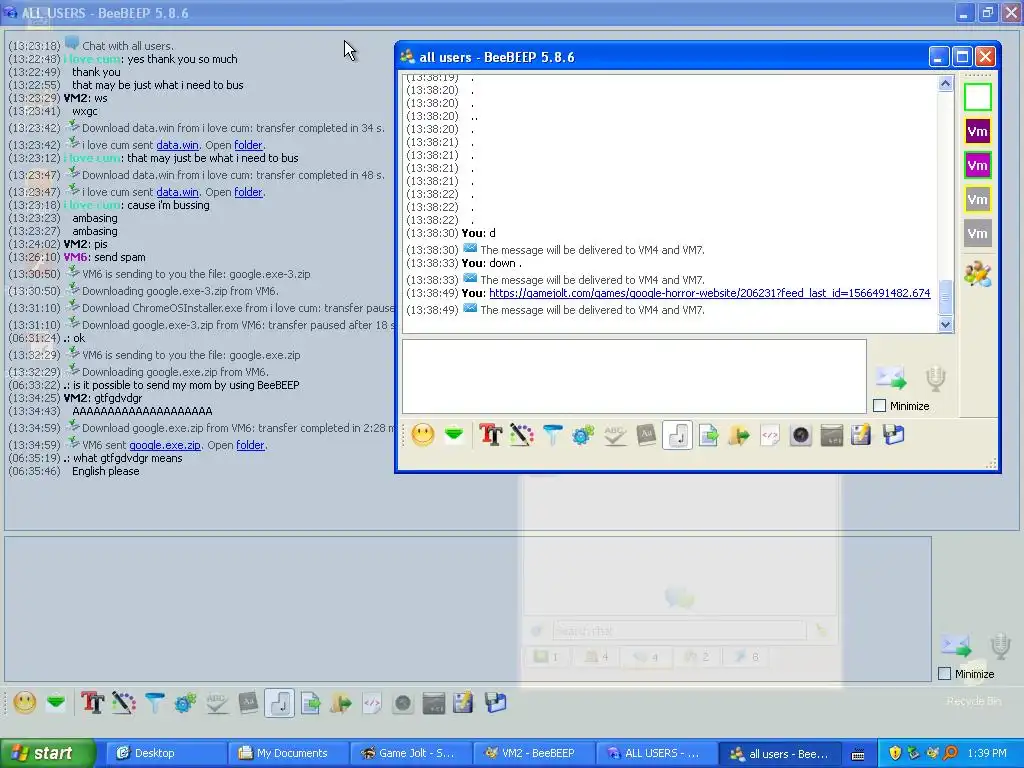This screenshot has height=768, width=1024.
Task: Switch to ALL USERS taskbar button
Action: [x=657, y=753]
